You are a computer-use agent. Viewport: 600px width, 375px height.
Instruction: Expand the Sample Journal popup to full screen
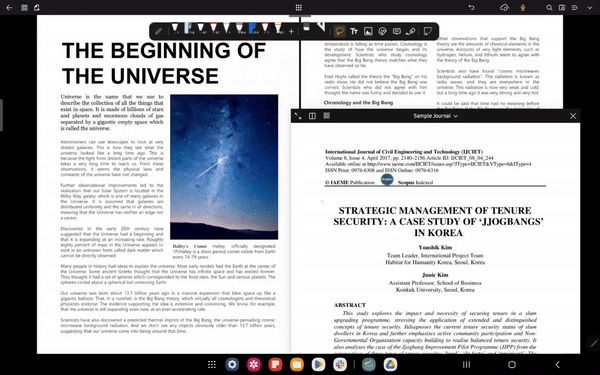pyautogui.click(x=298, y=116)
